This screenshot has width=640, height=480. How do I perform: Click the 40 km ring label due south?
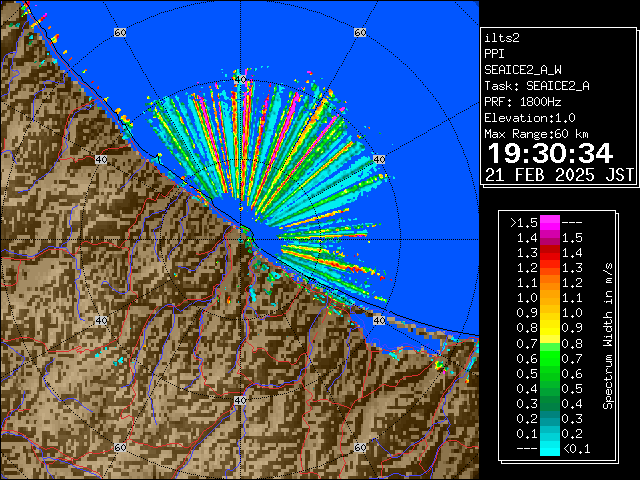240,400
